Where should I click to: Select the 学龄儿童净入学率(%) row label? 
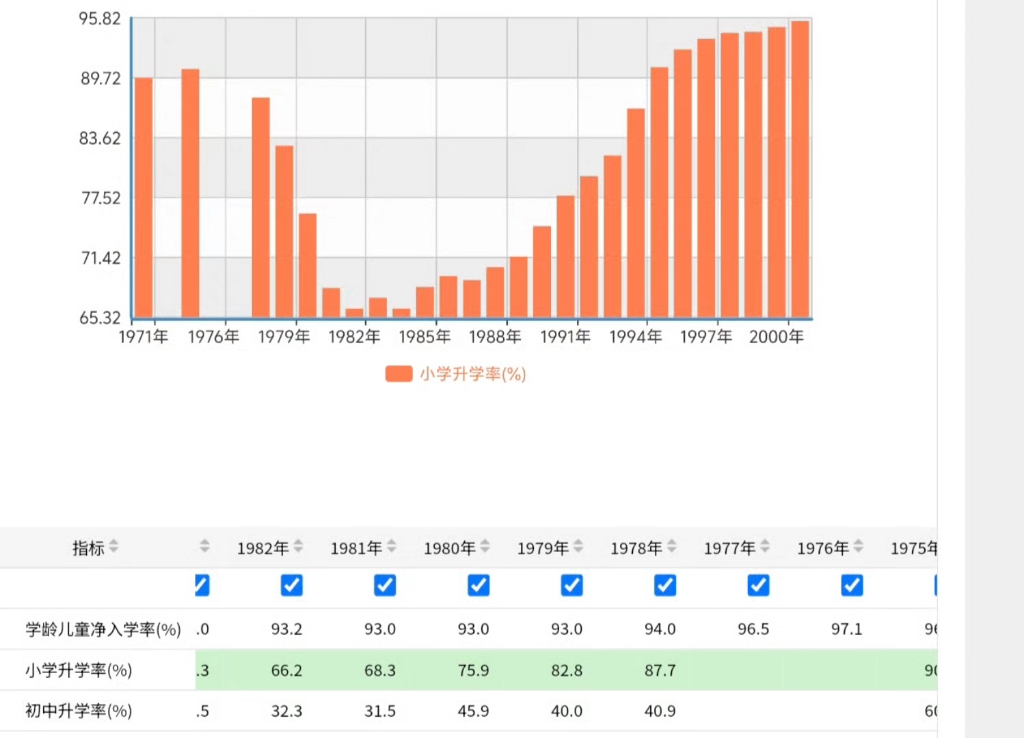click(103, 630)
